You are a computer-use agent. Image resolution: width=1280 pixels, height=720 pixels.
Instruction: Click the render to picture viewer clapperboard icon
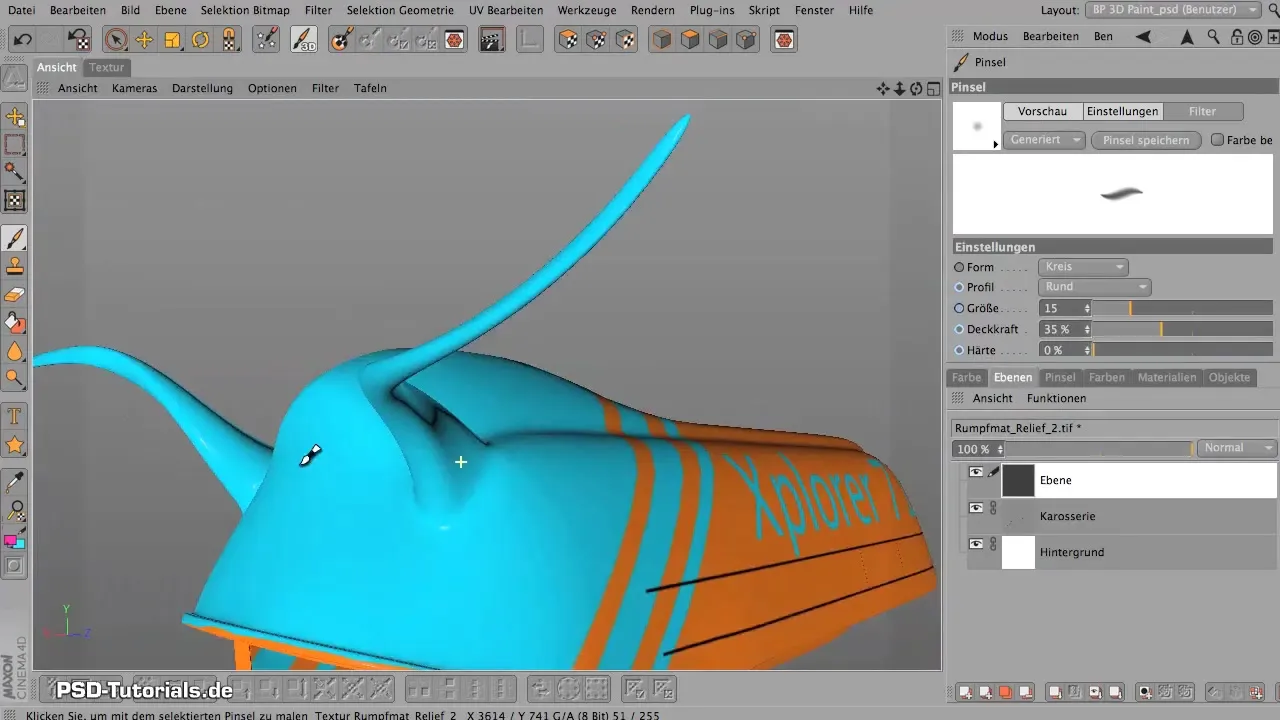tap(491, 40)
